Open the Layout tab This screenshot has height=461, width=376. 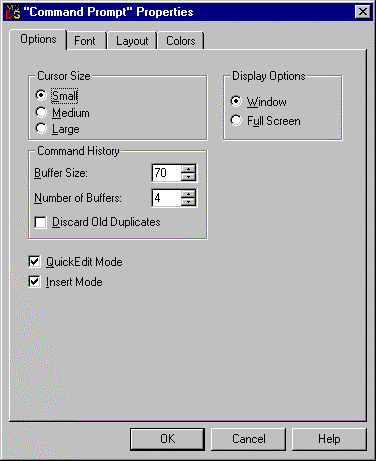point(132,41)
